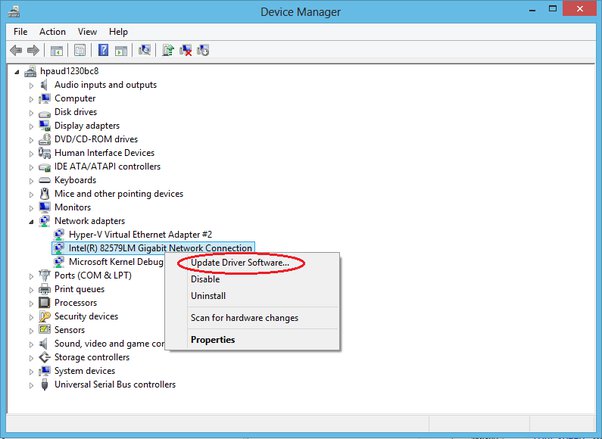Toggle the Show/Hide Console Tree icon
The width and height of the screenshot is (602, 439).
57,50
